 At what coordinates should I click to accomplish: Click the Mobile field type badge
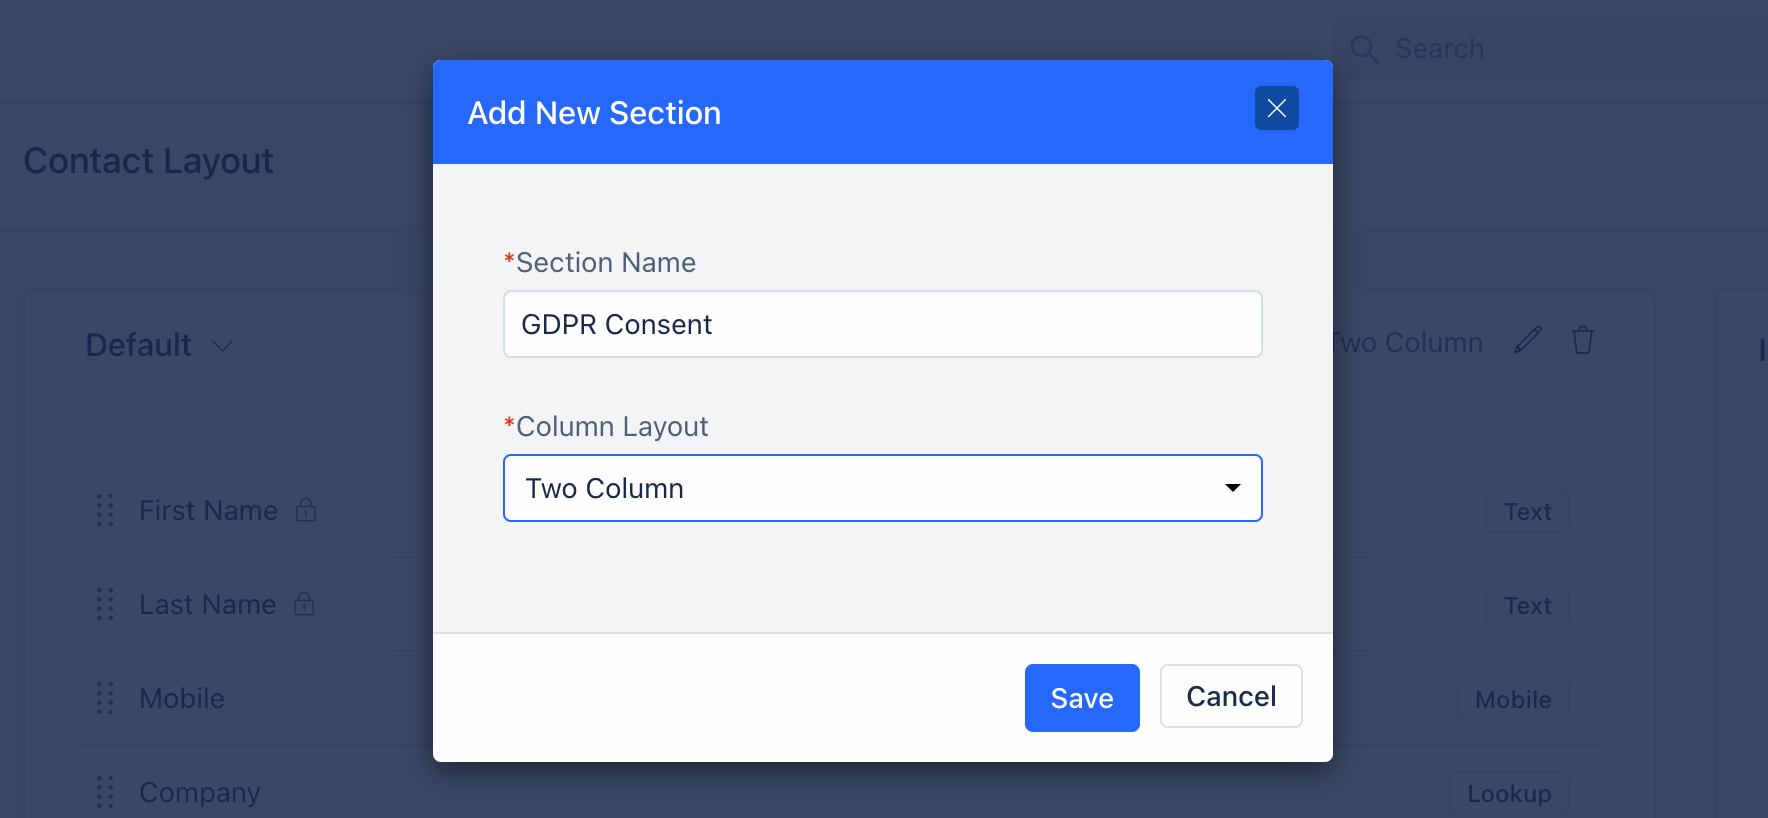click(x=1513, y=700)
